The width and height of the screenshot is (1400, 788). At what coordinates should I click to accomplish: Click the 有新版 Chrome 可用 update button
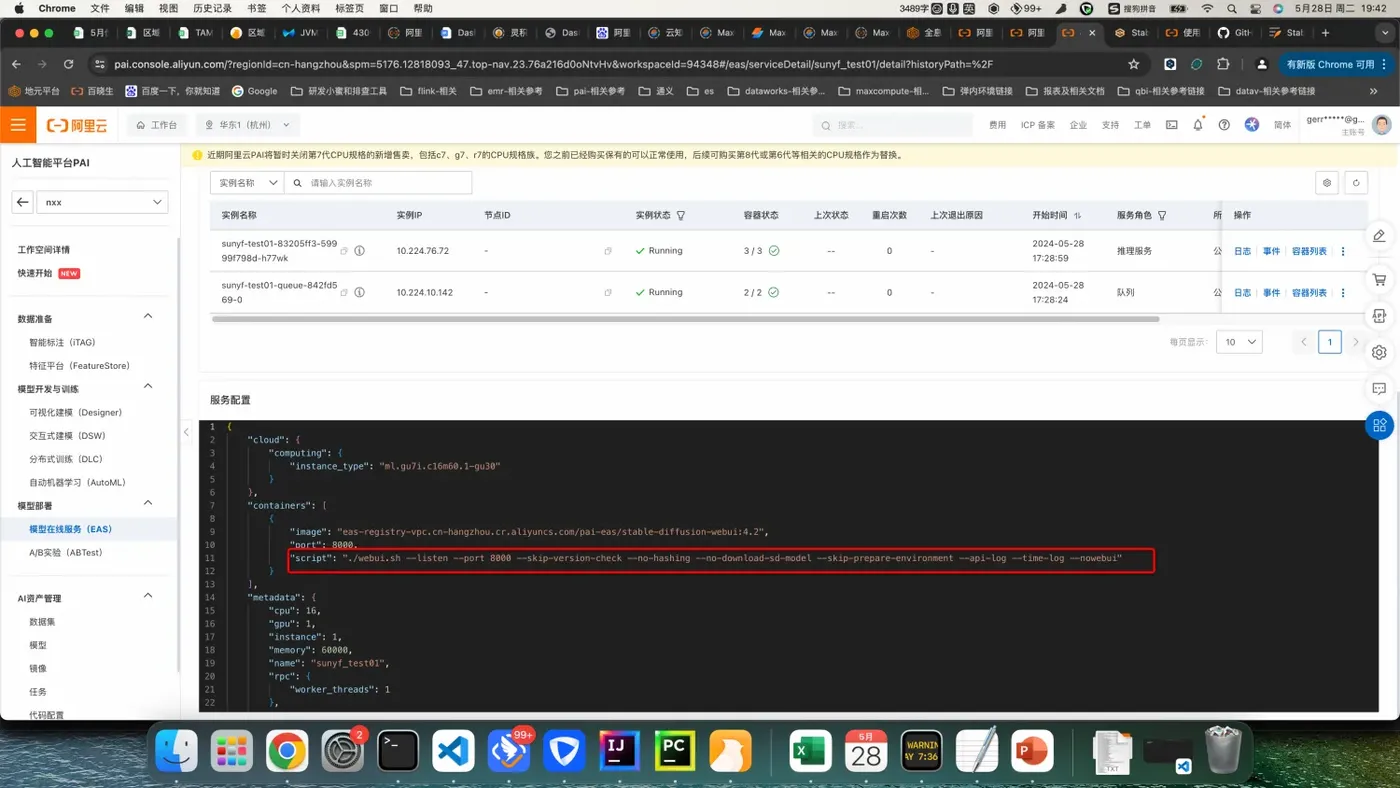pyautogui.click(x=1336, y=64)
